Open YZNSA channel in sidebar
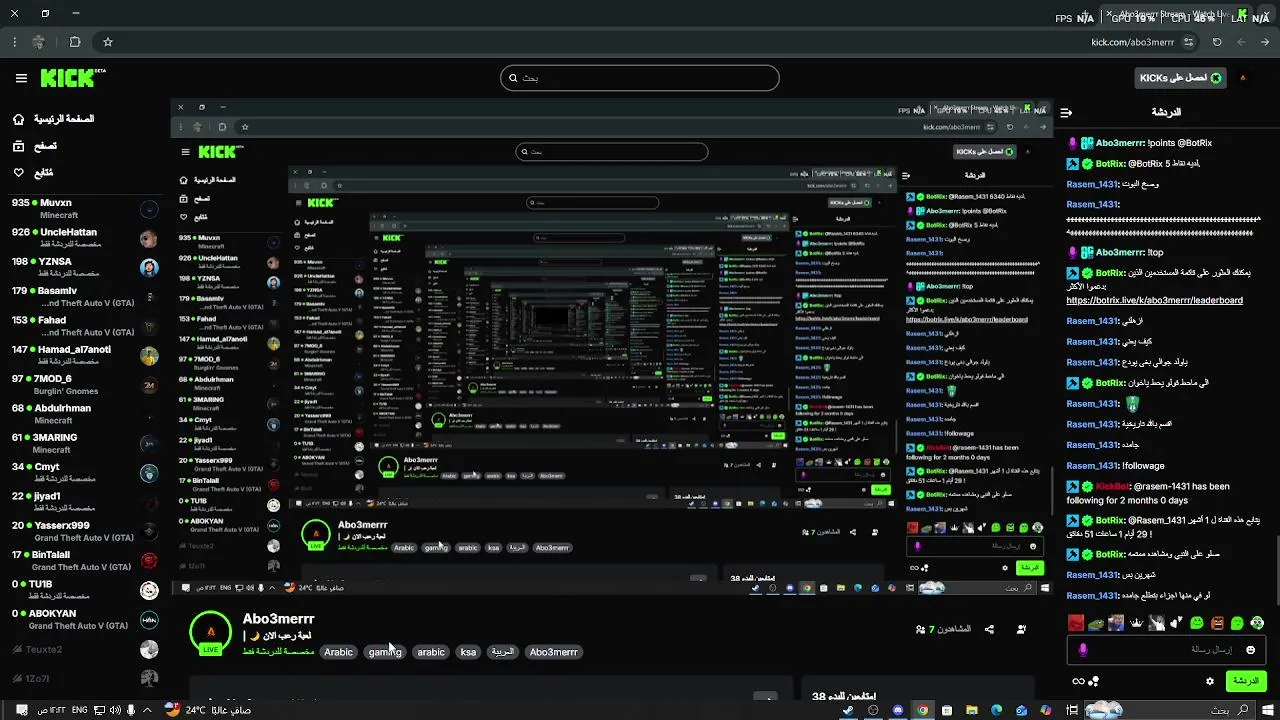This screenshot has height=720, width=1280. (x=84, y=267)
